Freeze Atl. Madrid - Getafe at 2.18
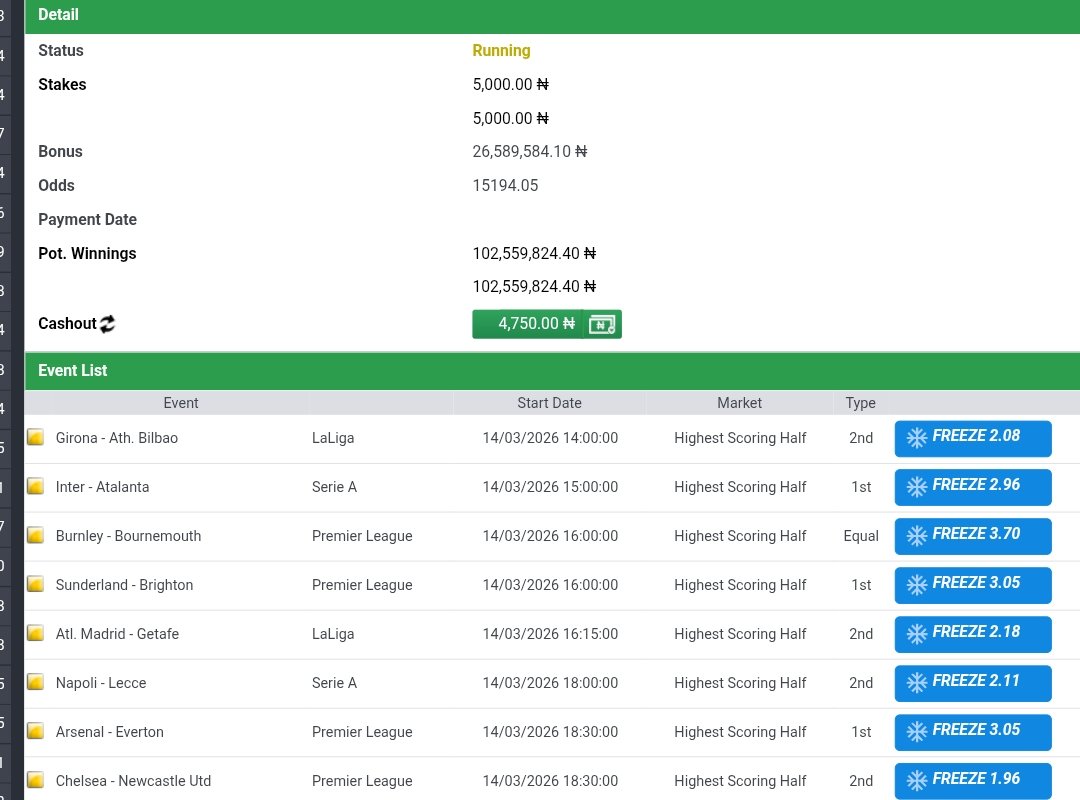 [x=973, y=634]
